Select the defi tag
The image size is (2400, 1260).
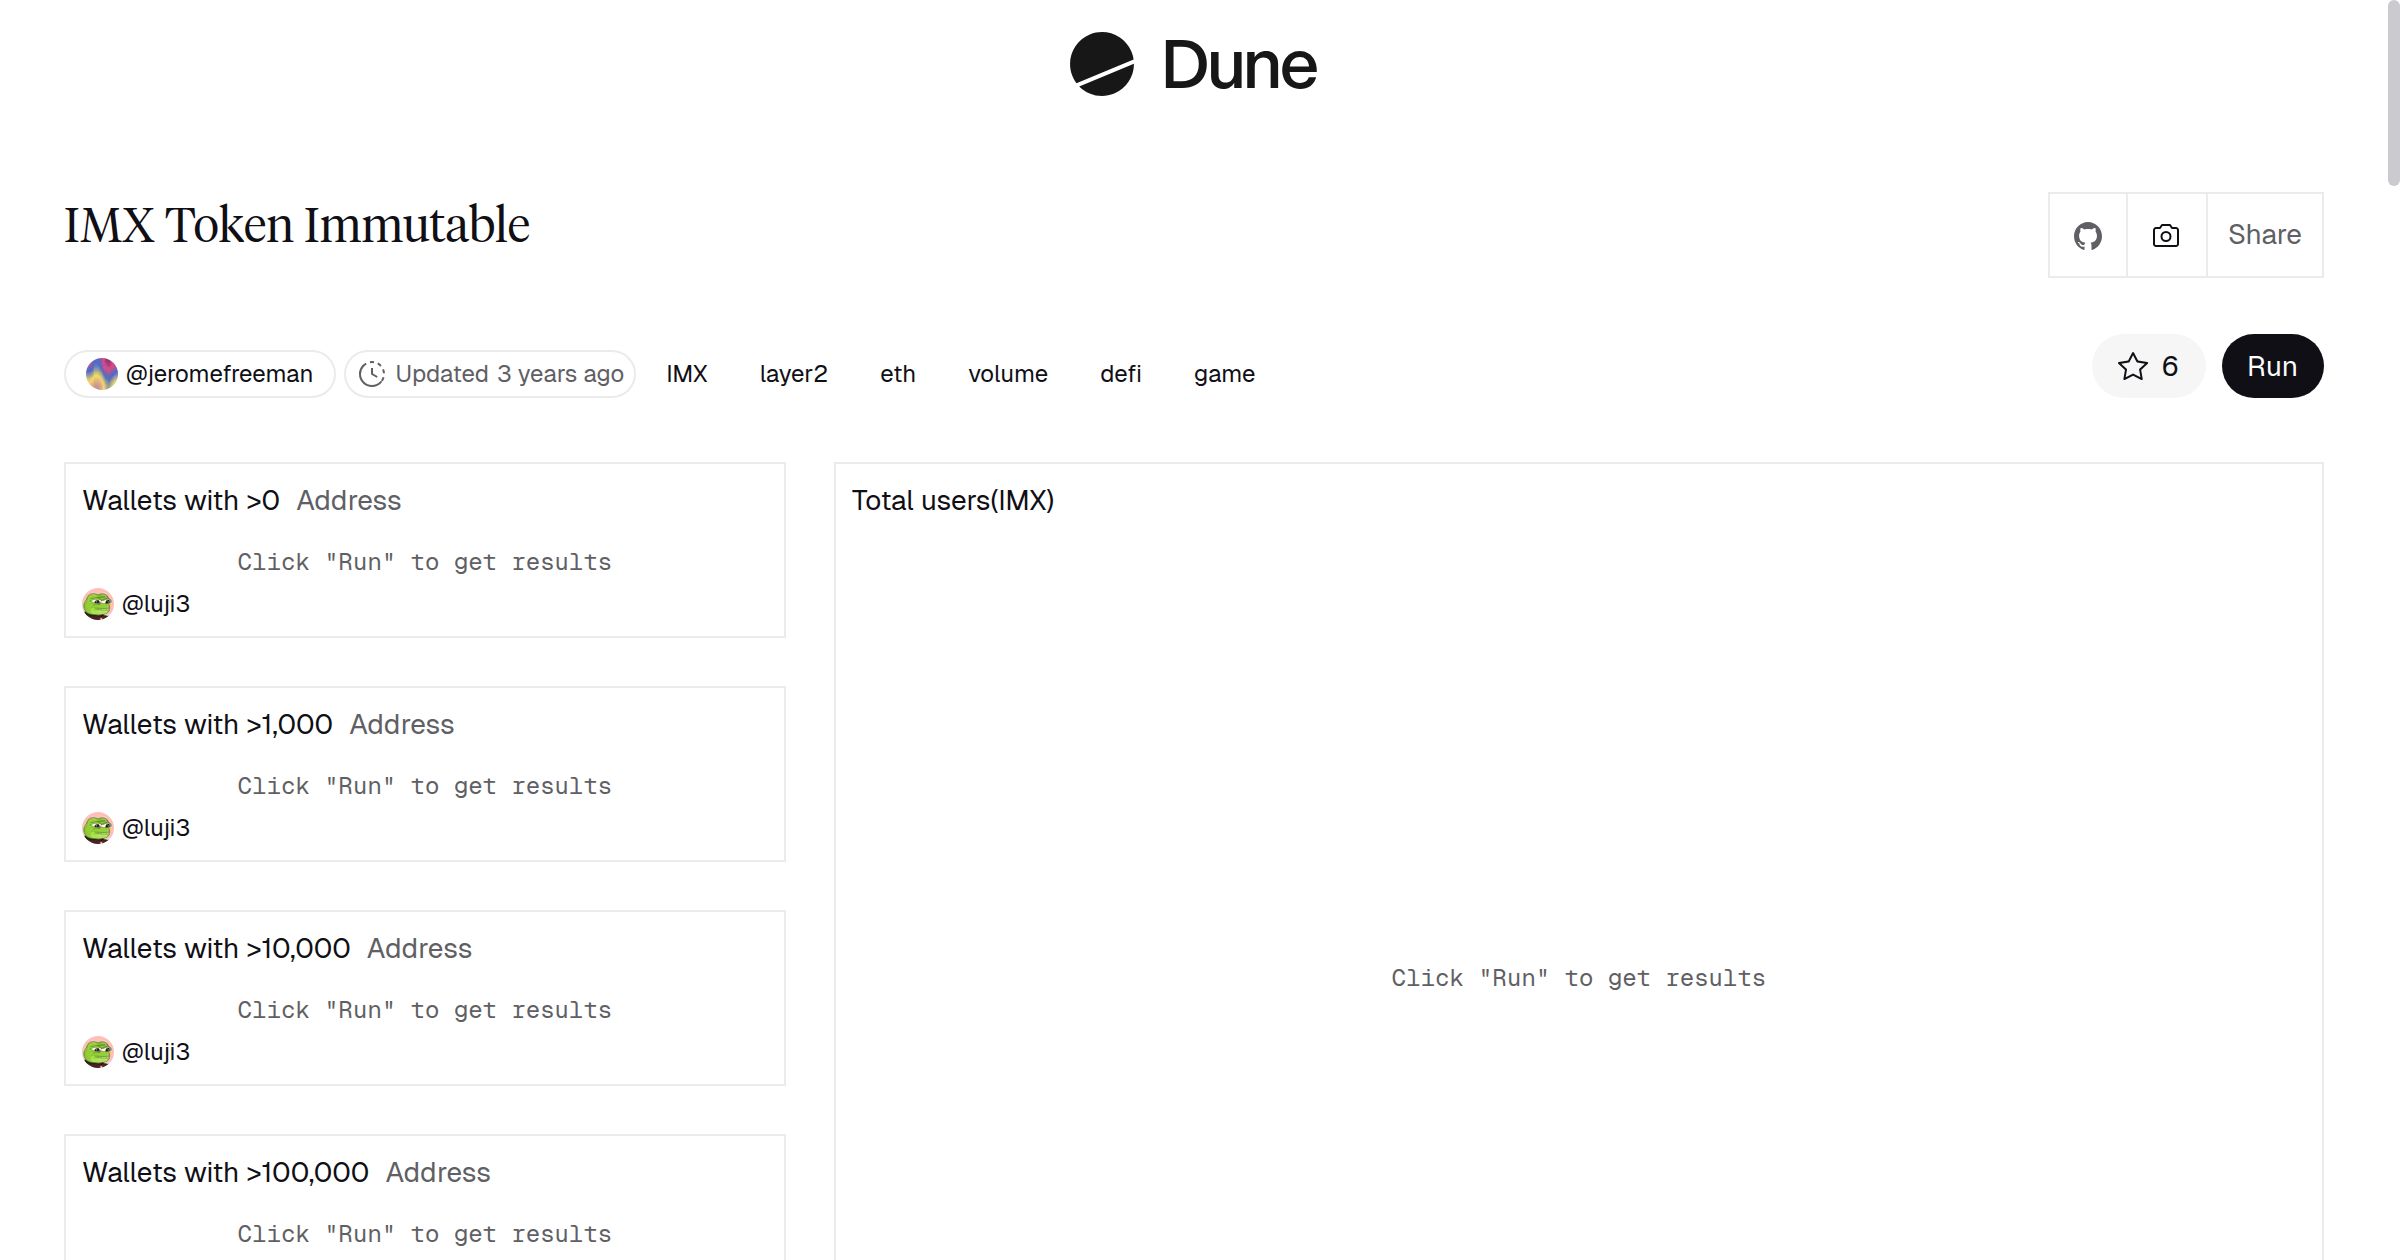[1120, 374]
